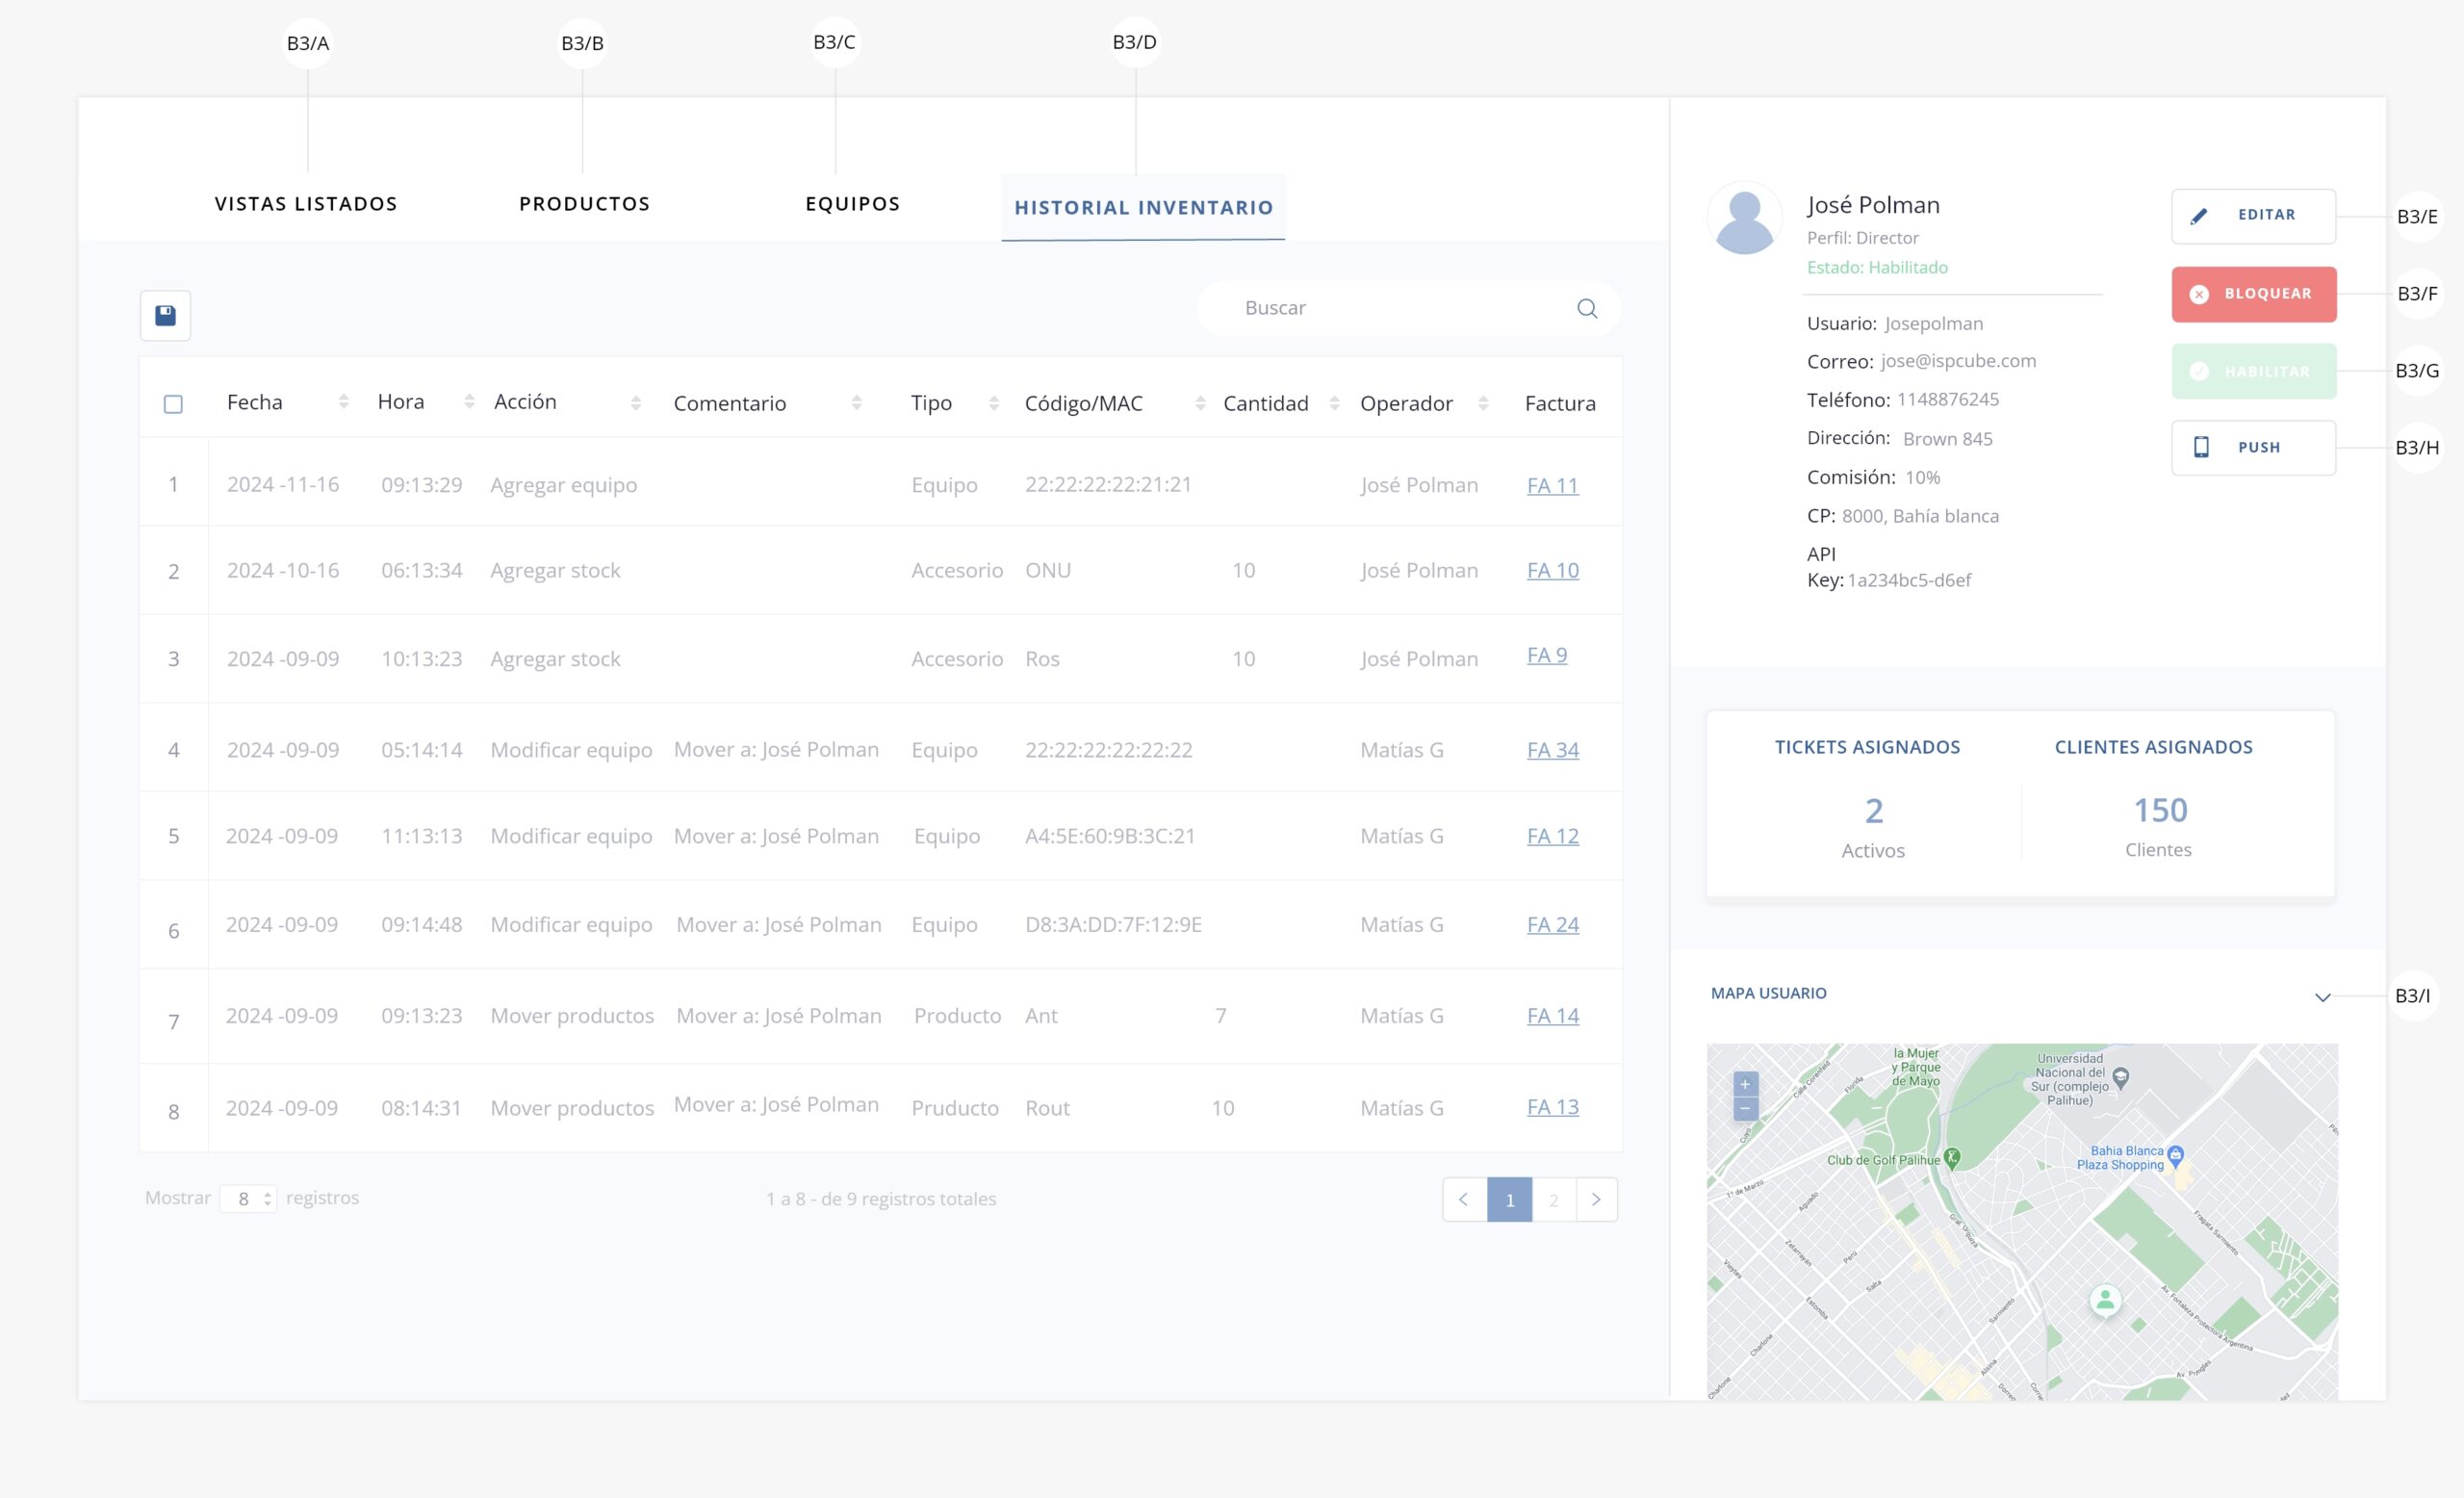This screenshot has width=2464, height=1498.
Task: Sort table by Fecha column arrows
Action: (344, 402)
